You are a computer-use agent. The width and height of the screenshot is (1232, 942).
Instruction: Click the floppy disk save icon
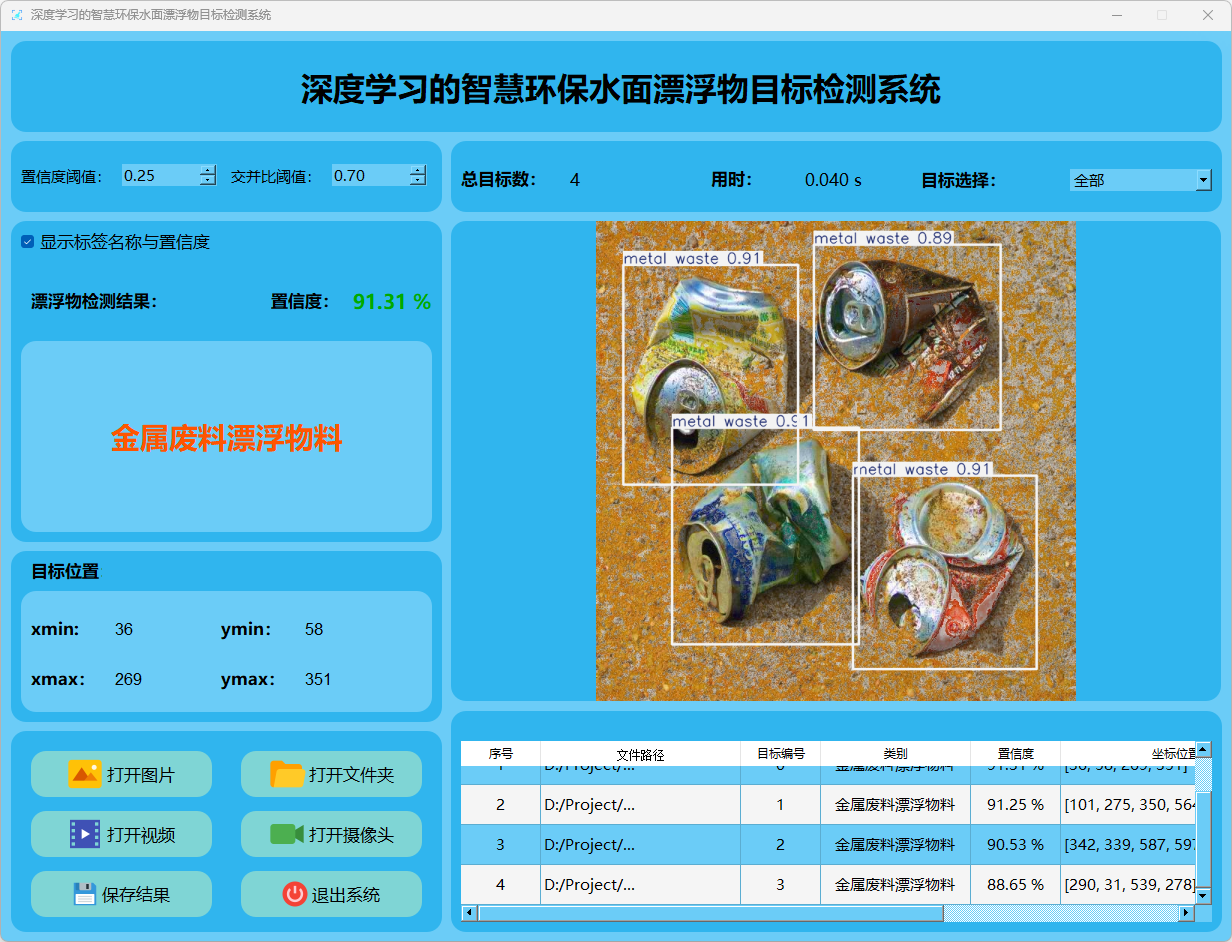[85, 894]
